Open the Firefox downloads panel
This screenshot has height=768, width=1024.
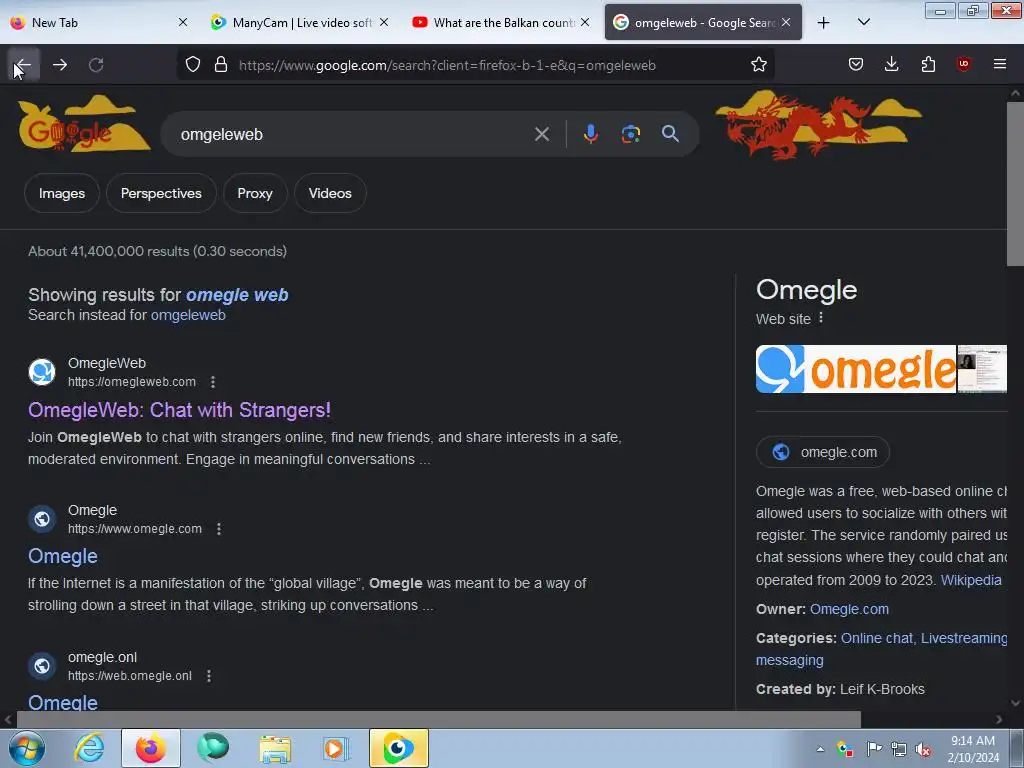click(891, 64)
